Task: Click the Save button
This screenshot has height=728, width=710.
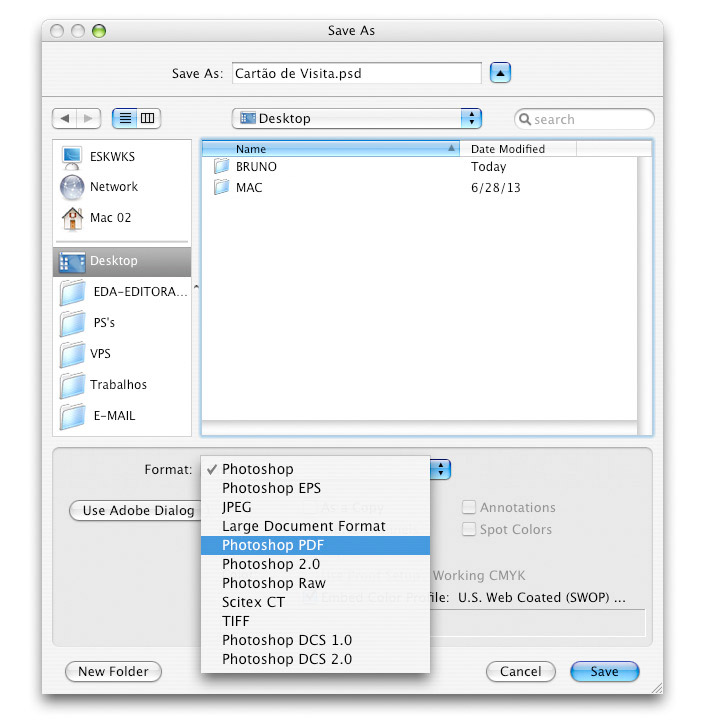Action: 605,672
